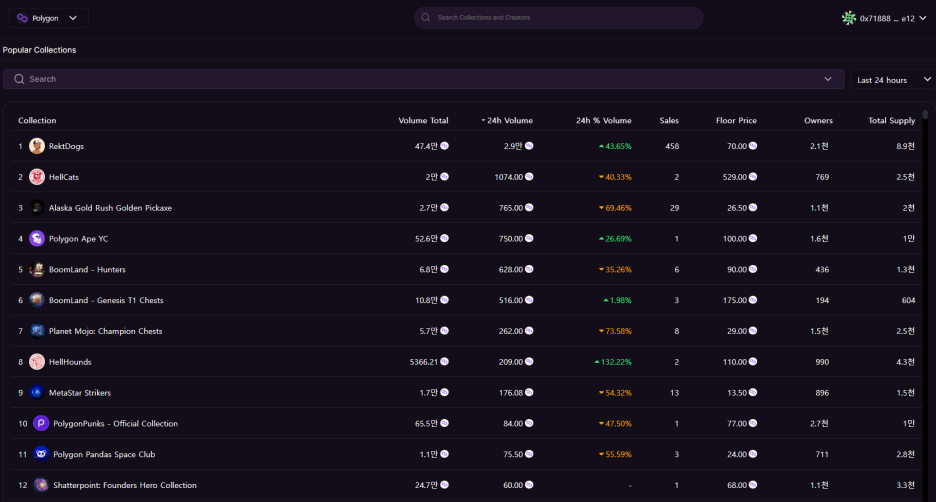
Task: Sort by the 24h Volume column
Action: (507, 121)
